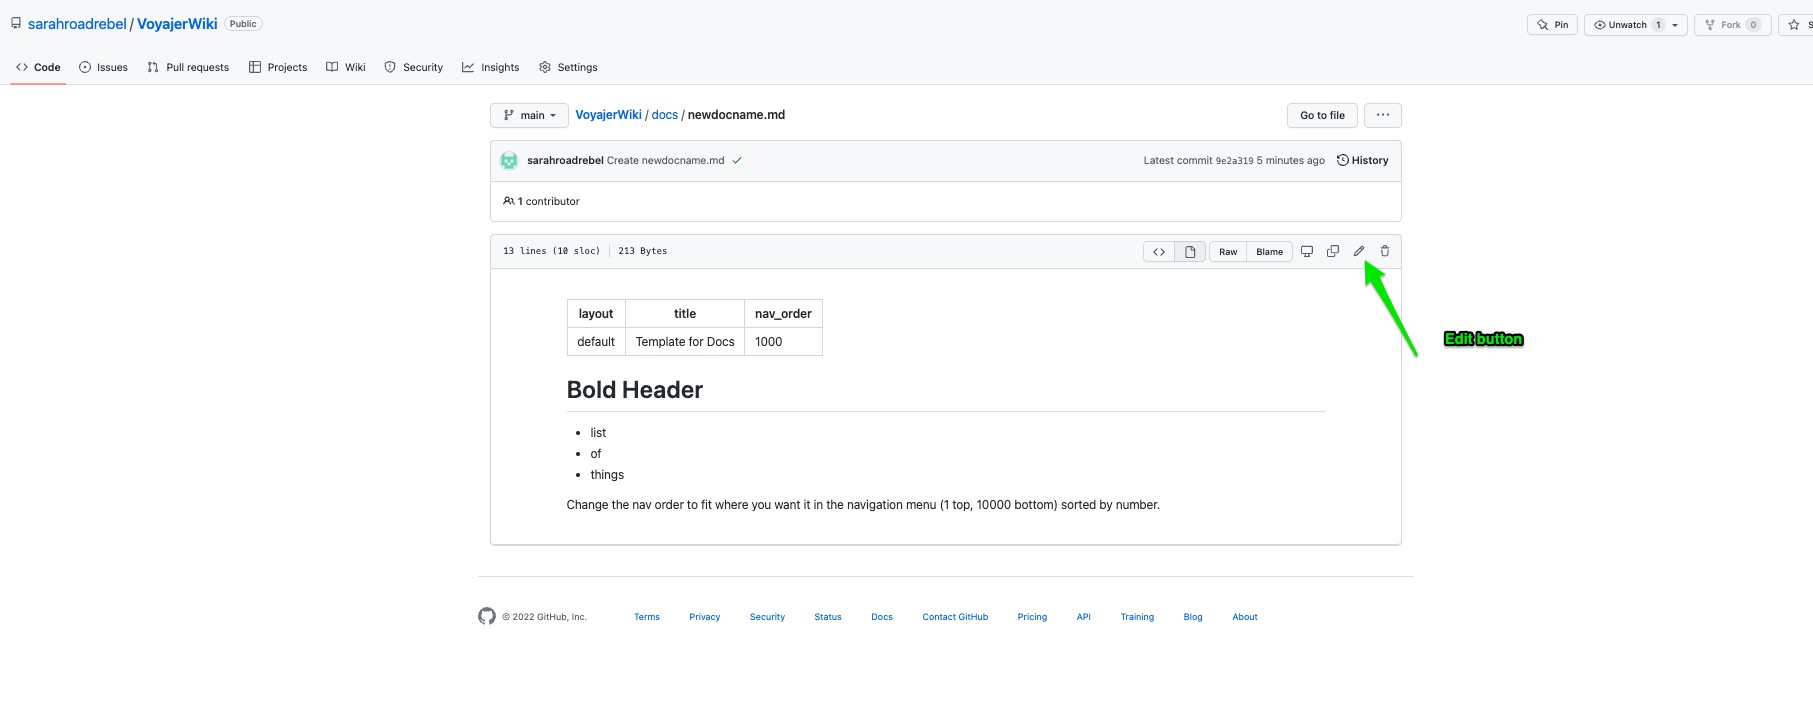Open the three-dot more options menu
This screenshot has height=716, width=1813.
[1383, 115]
